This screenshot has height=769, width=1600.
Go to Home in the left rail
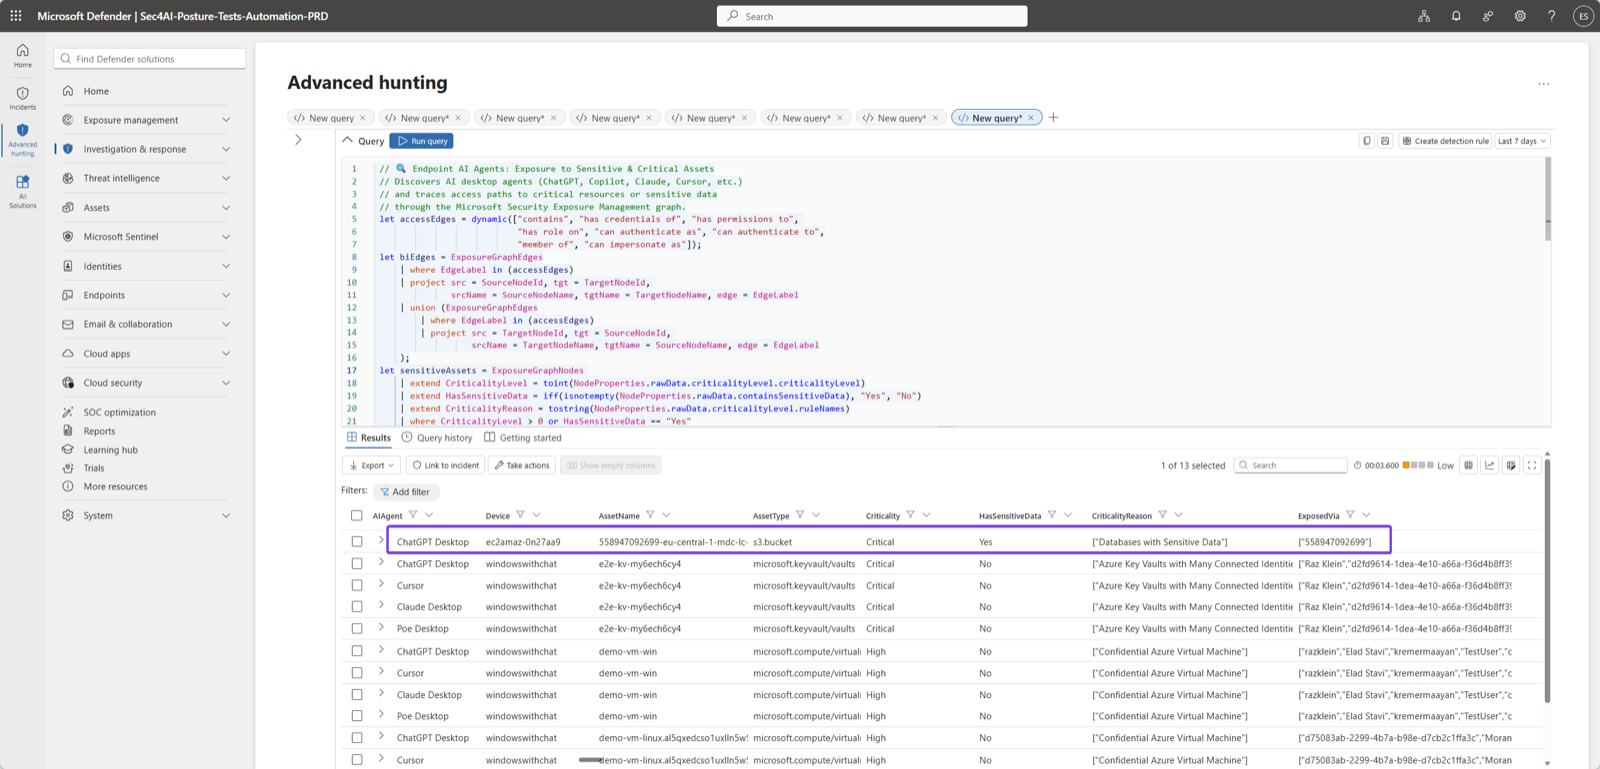(22, 56)
